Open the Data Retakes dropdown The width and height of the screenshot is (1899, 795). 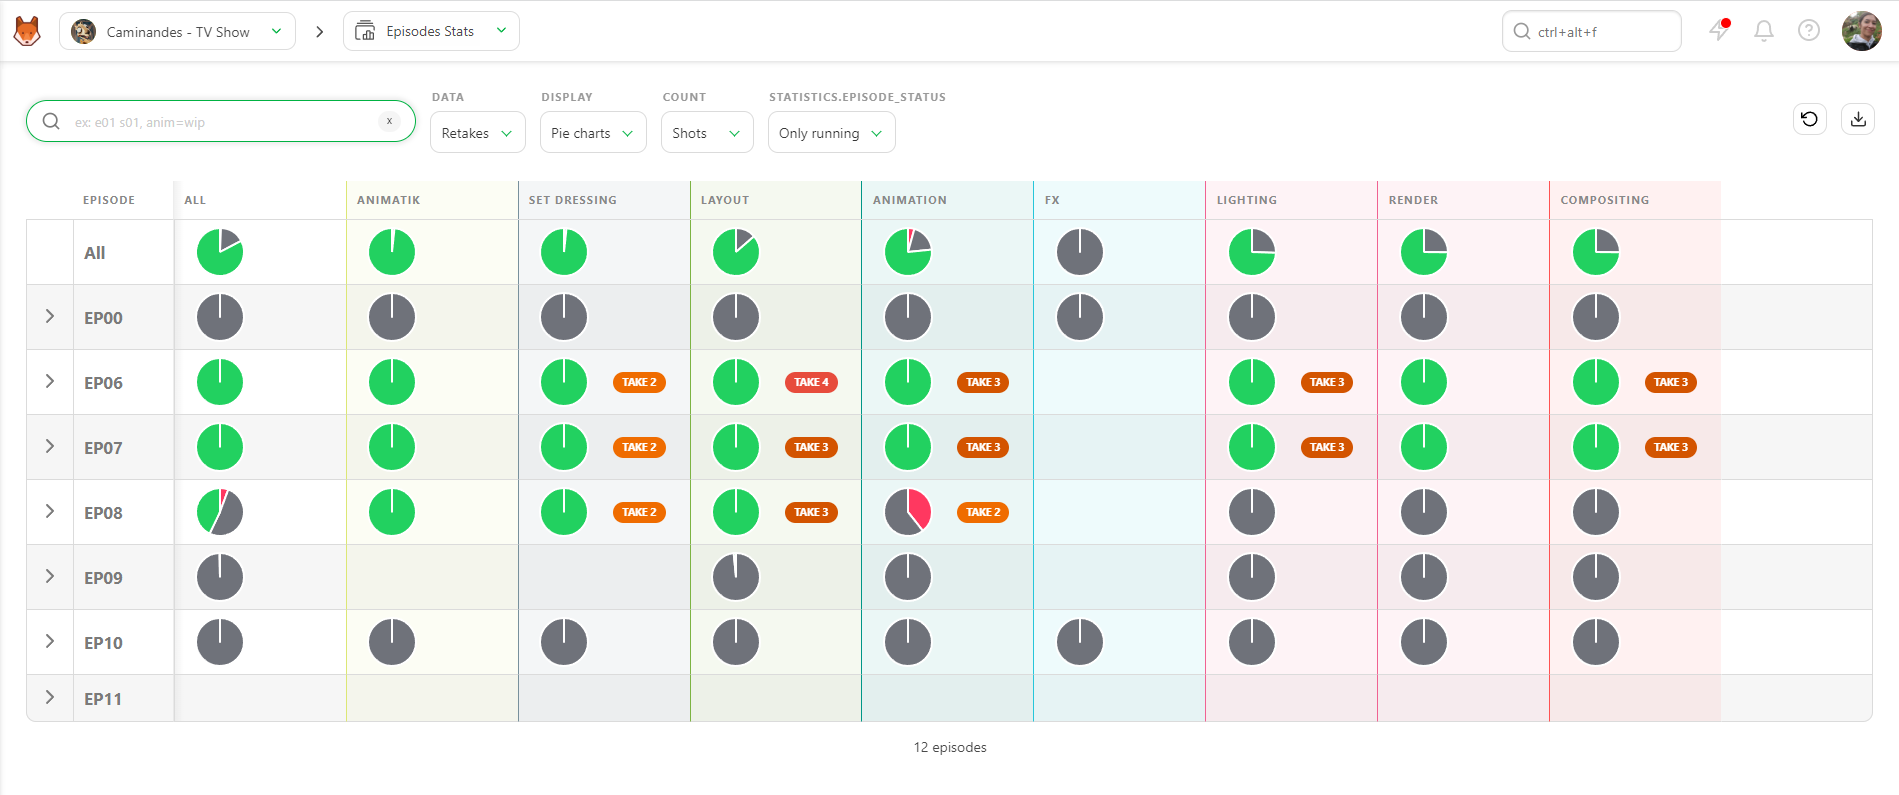click(477, 133)
